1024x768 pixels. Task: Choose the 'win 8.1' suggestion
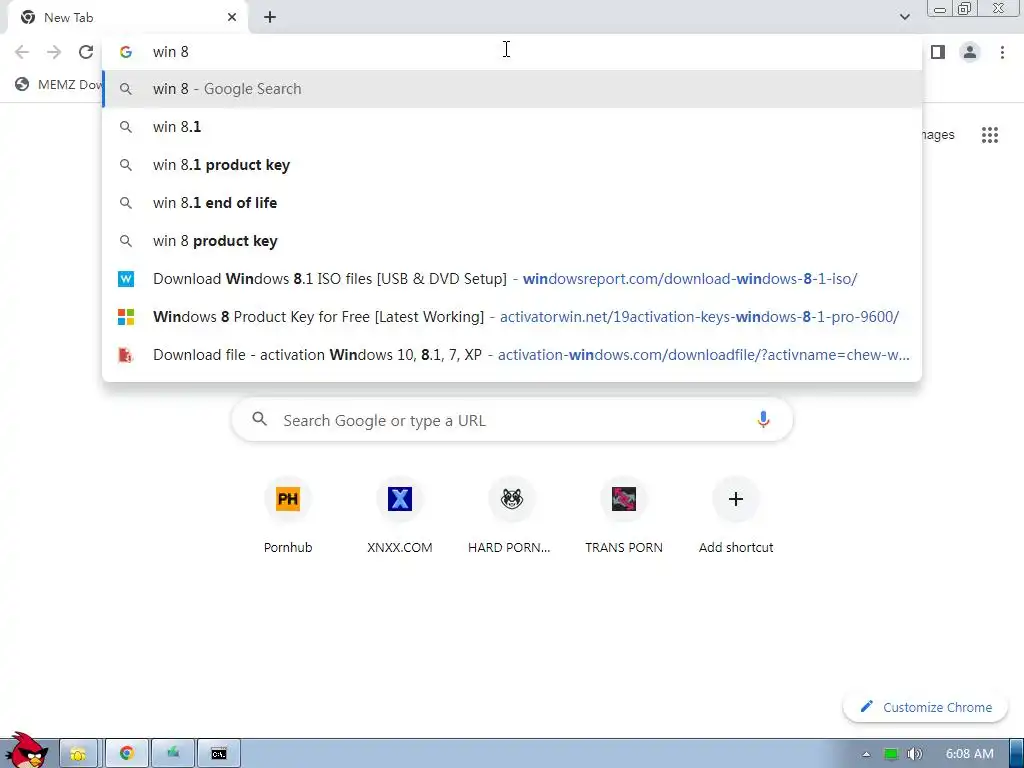pos(512,127)
